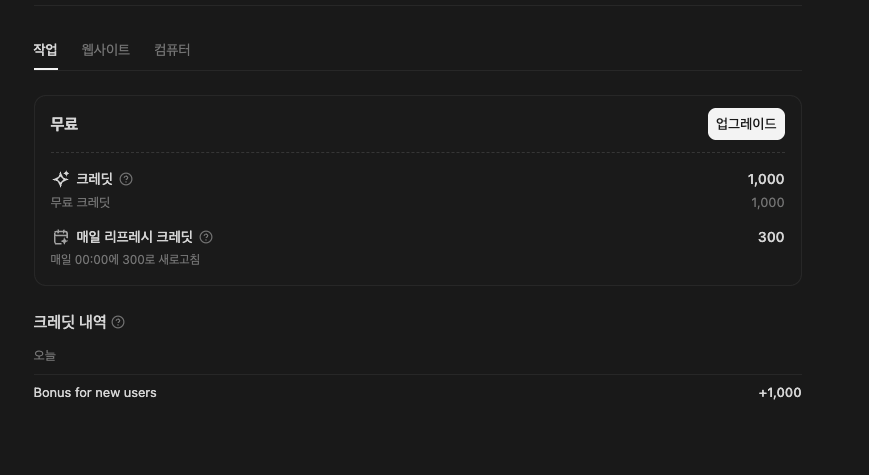
Task: Click the sparkle credits icon
Action: pyautogui.click(x=60, y=178)
